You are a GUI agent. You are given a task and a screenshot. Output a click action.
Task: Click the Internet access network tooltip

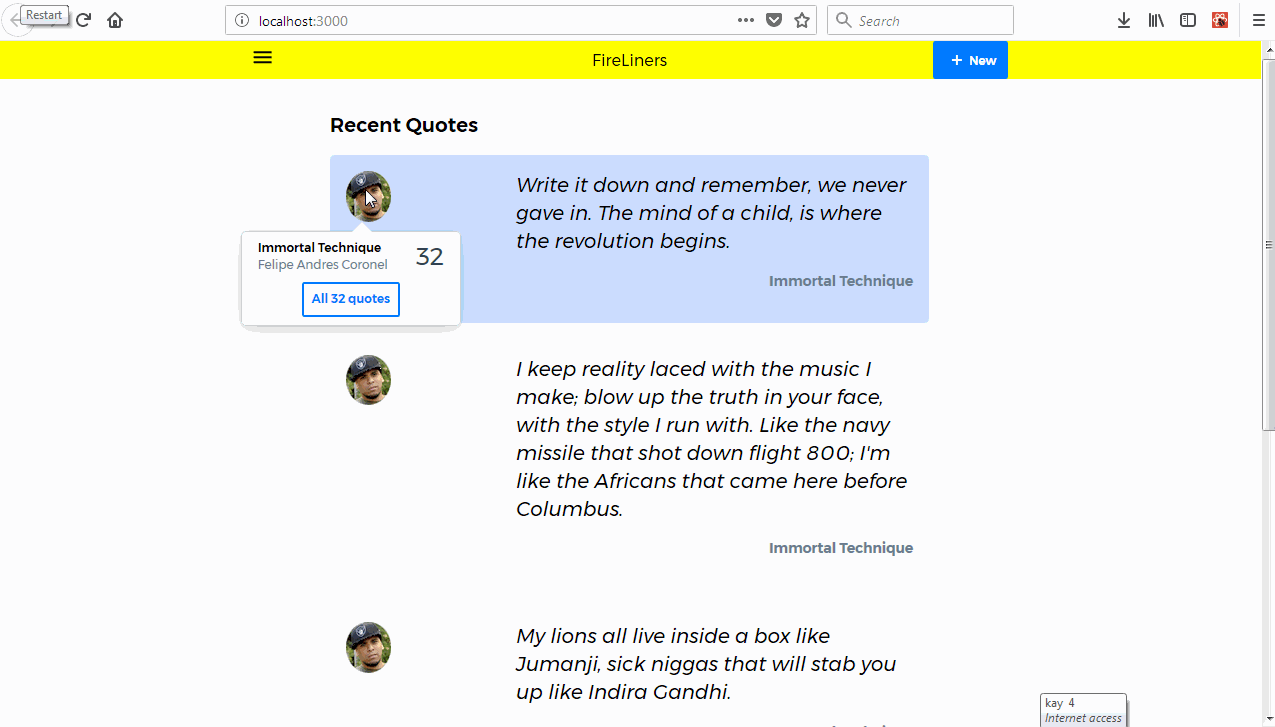point(1084,710)
